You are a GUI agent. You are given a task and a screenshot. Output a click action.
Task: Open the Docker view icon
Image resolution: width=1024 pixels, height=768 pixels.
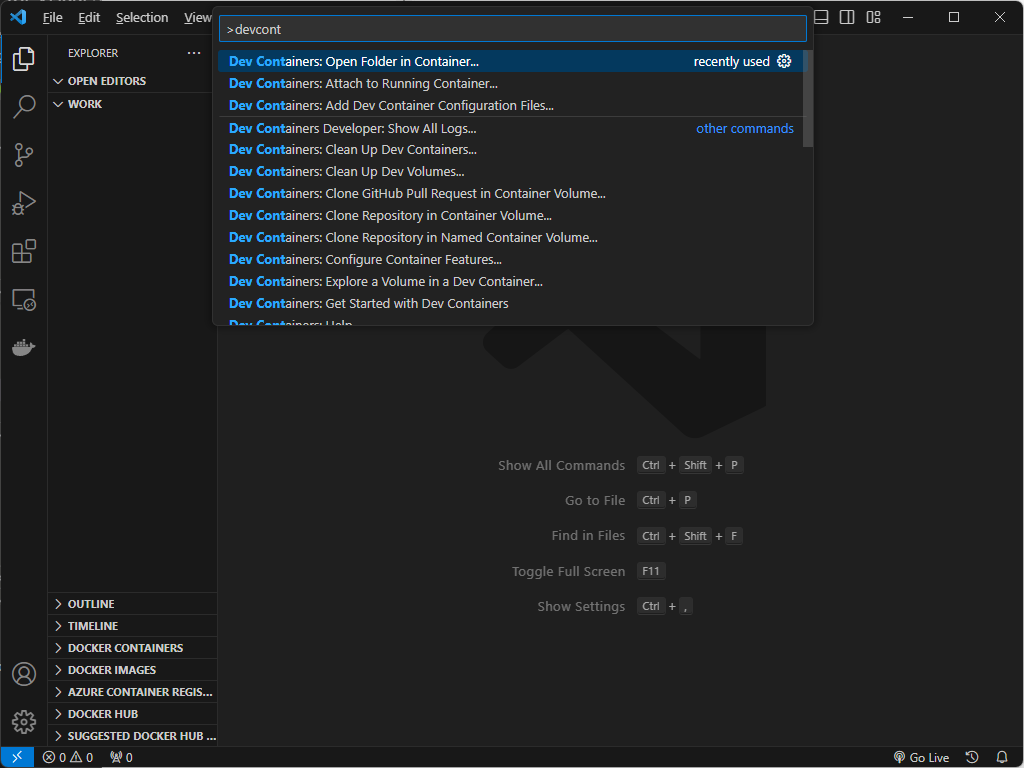click(24, 347)
